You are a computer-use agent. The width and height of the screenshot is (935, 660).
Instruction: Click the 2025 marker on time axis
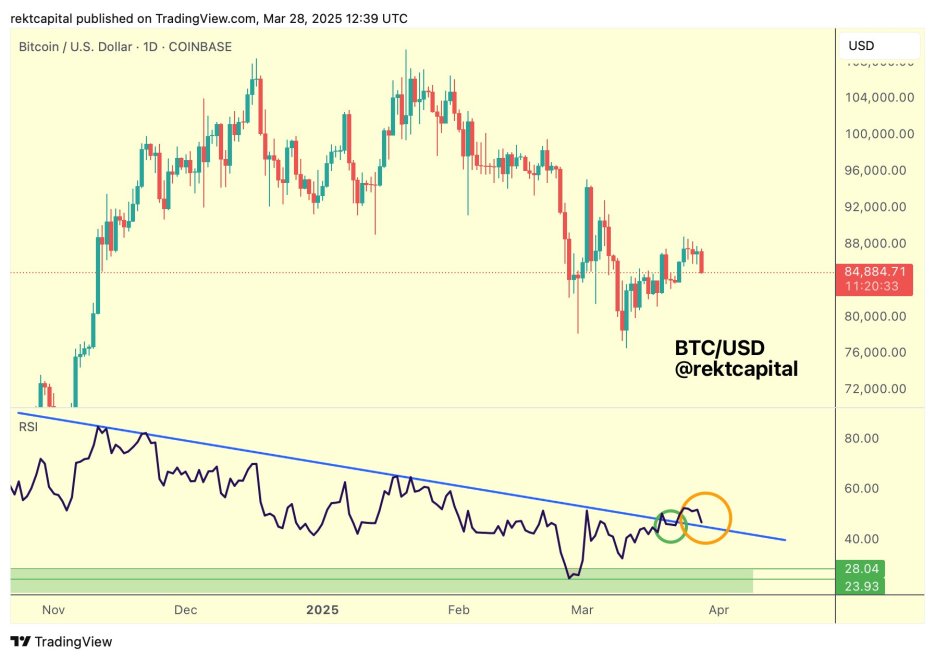coord(322,610)
